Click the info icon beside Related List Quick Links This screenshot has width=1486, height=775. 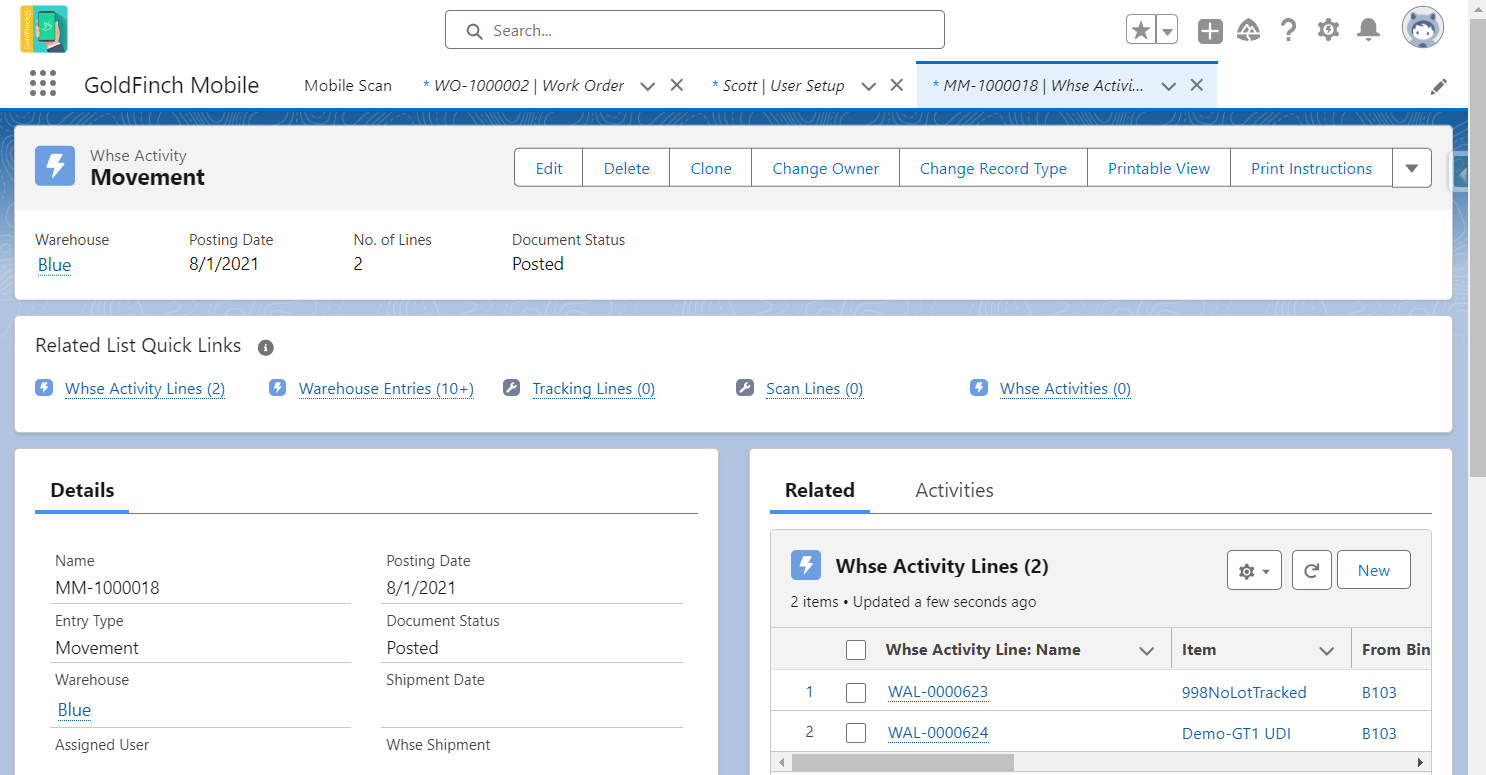pyautogui.click(x=265, y=348)
